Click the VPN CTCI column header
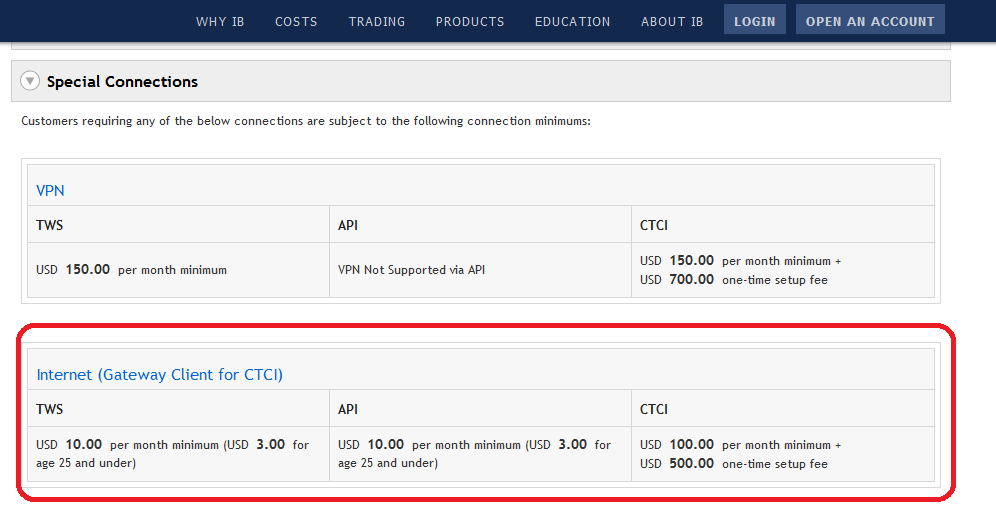 tap(654, 225)
